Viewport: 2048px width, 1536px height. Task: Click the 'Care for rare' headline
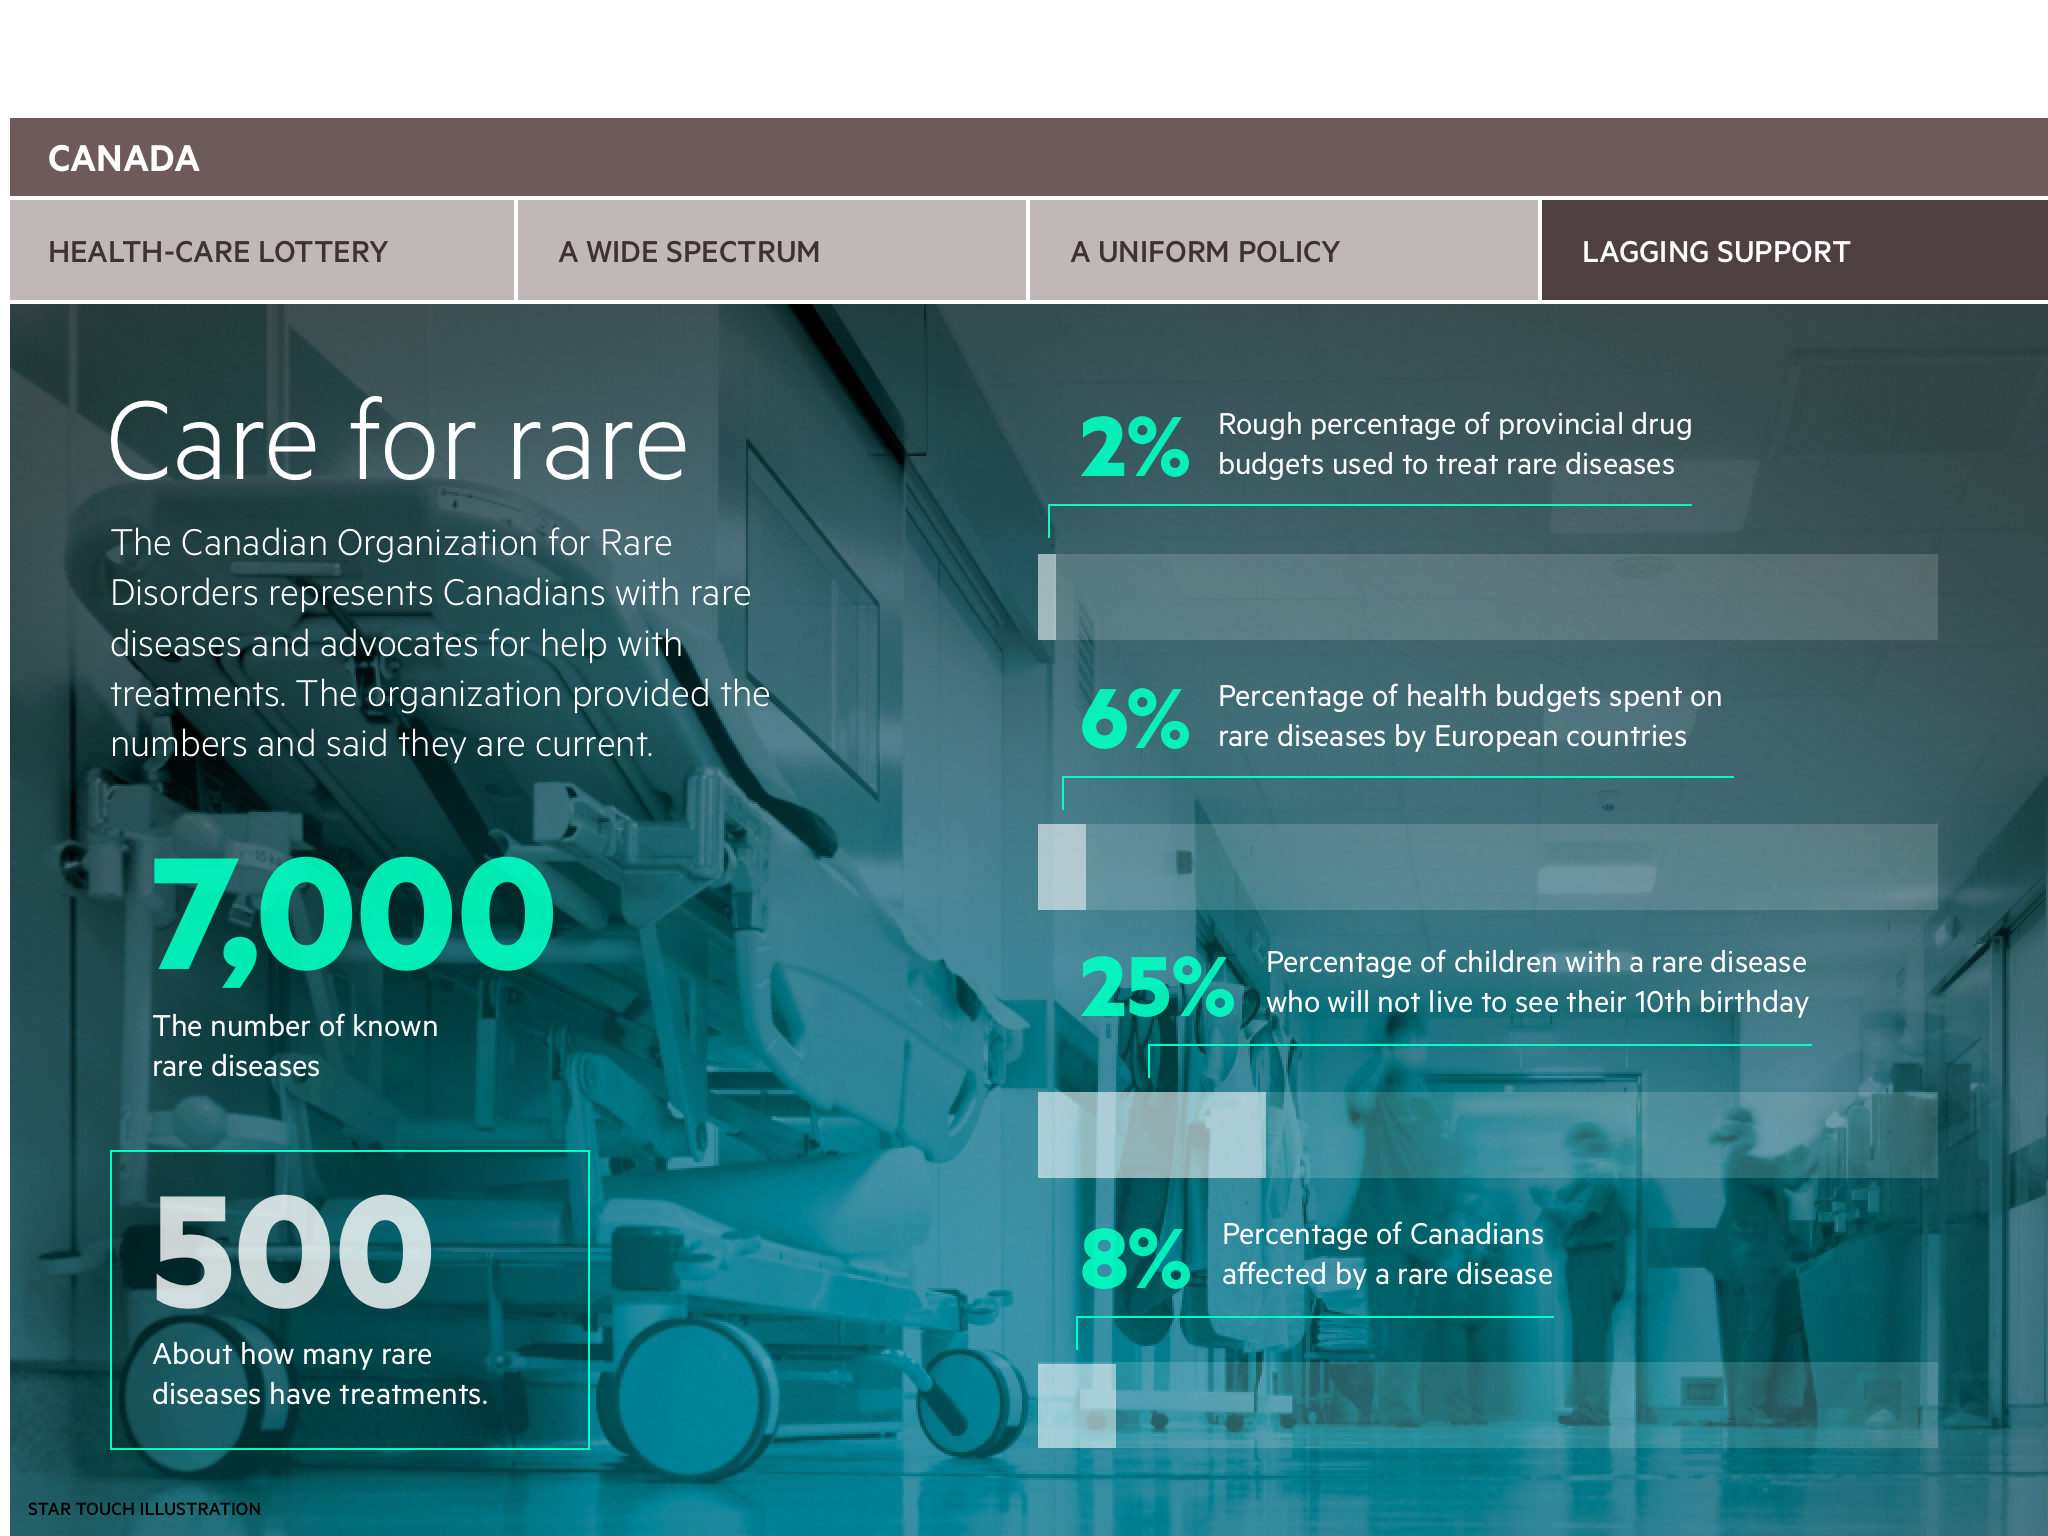(398, 441)
